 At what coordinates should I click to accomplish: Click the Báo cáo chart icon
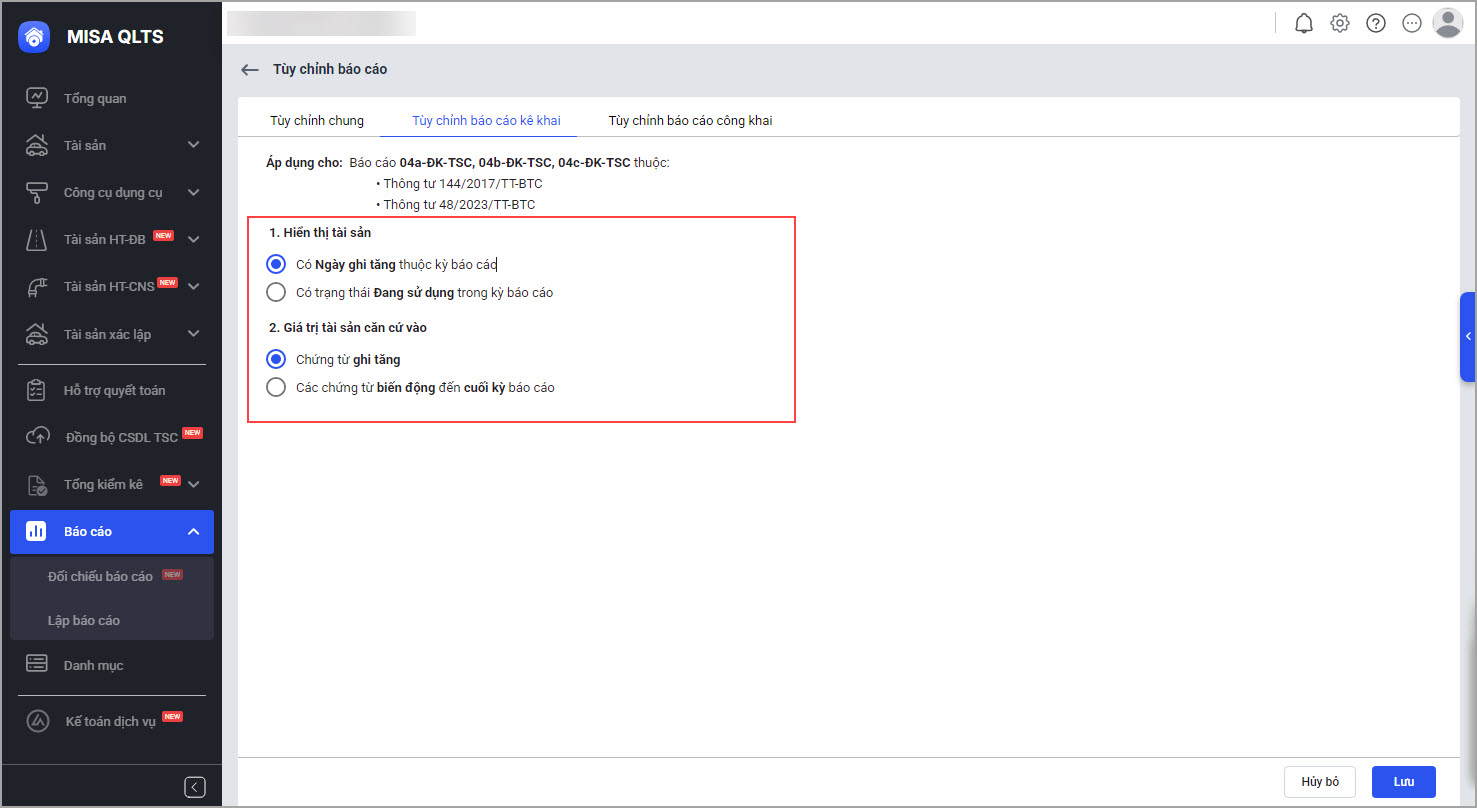(36, 531)
